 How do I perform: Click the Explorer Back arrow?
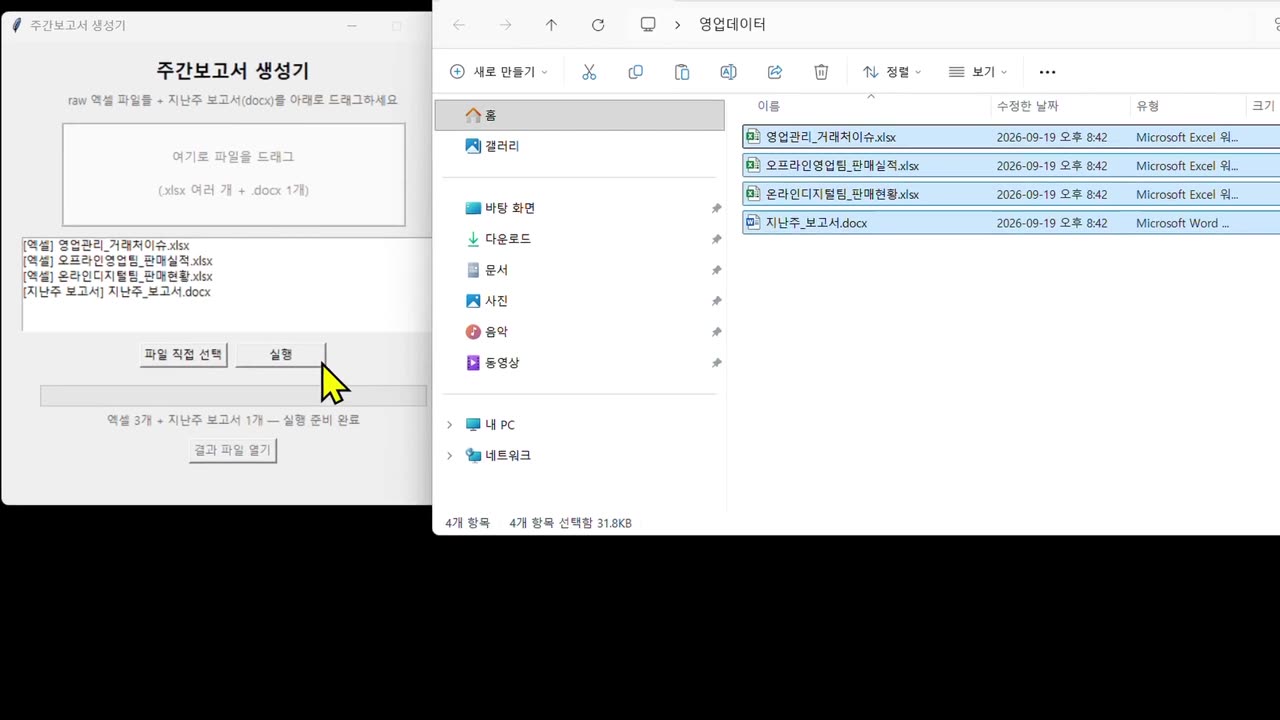tap(459, 25)
